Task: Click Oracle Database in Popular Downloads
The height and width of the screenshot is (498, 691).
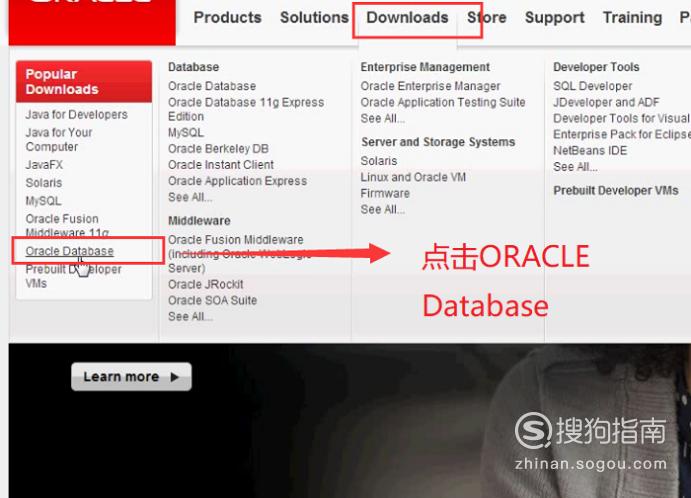Action: (70, 251)
